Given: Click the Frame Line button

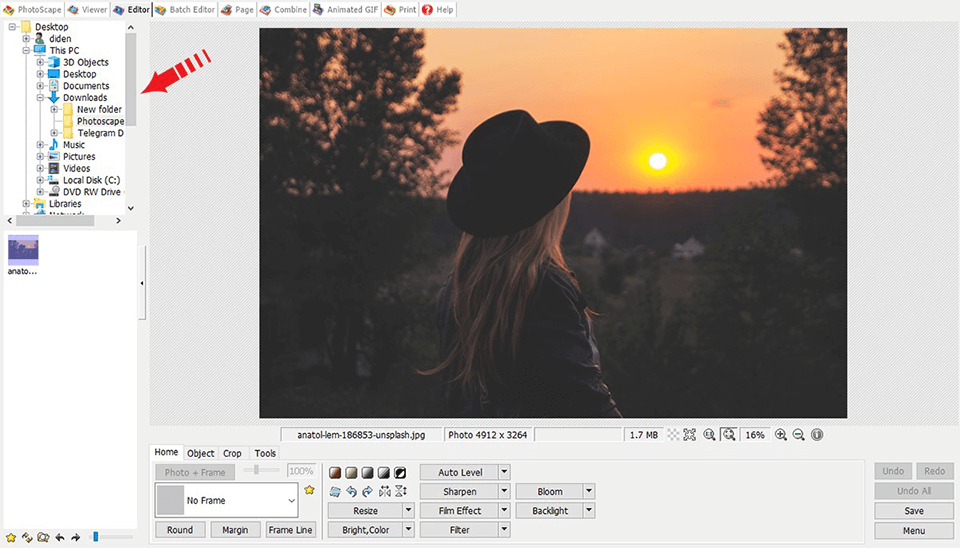Looking at the screenshot, I should point(290,530).
